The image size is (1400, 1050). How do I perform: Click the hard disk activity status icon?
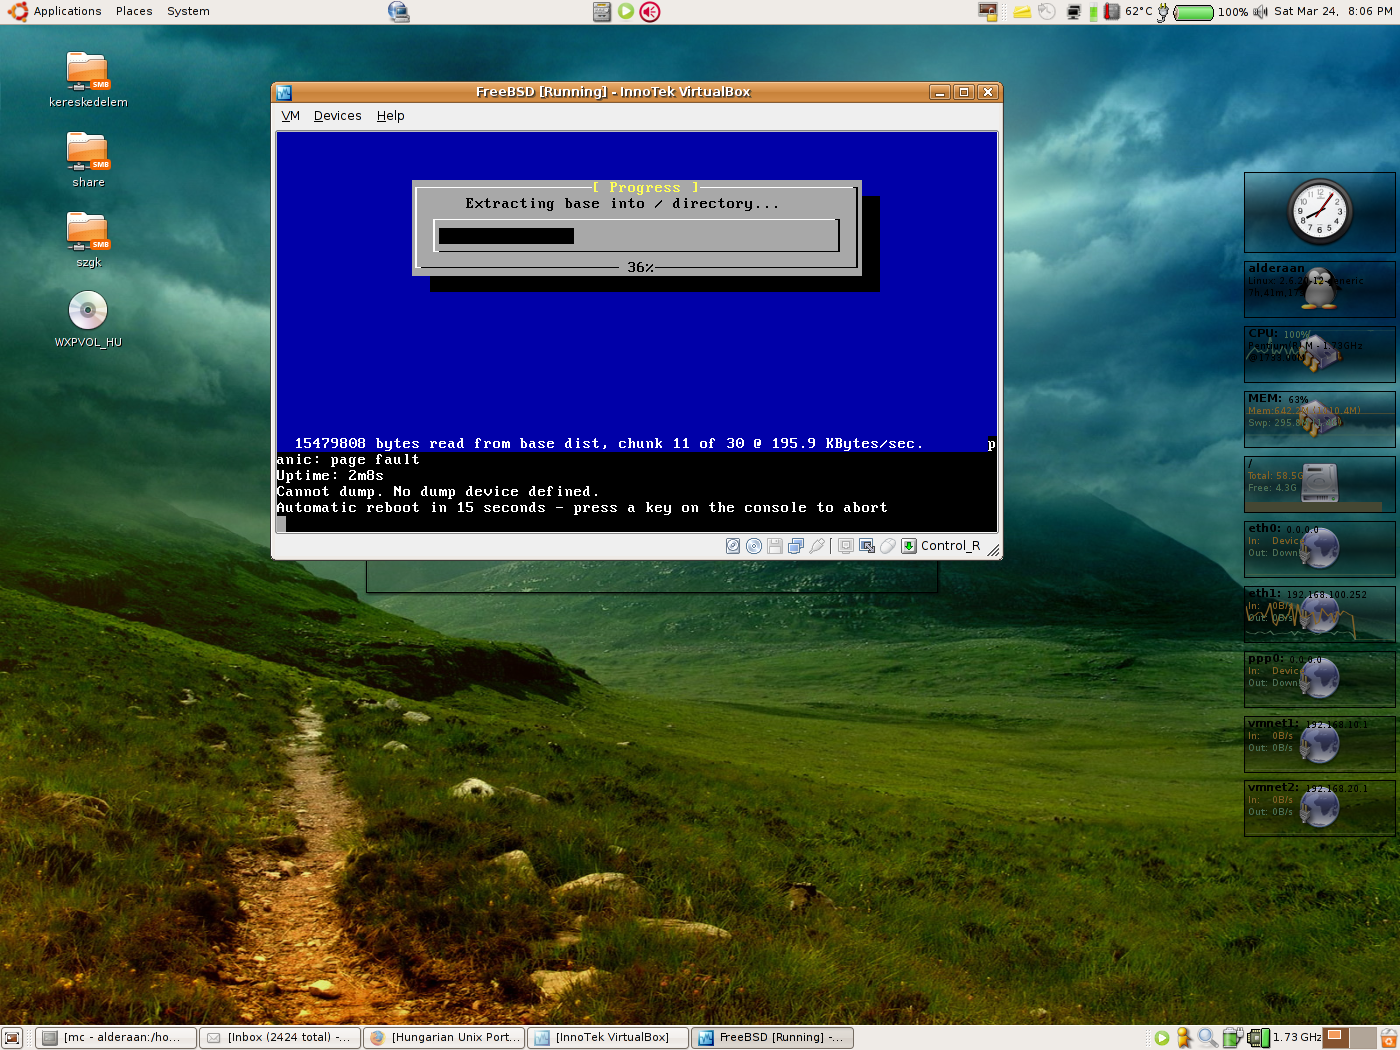733,546
